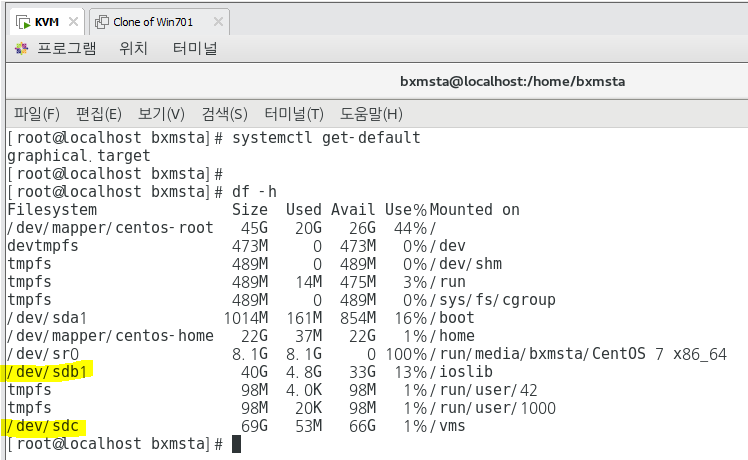Open the 보기(V) menu
The image size is (748, 460).
click(x=161, y=114)
